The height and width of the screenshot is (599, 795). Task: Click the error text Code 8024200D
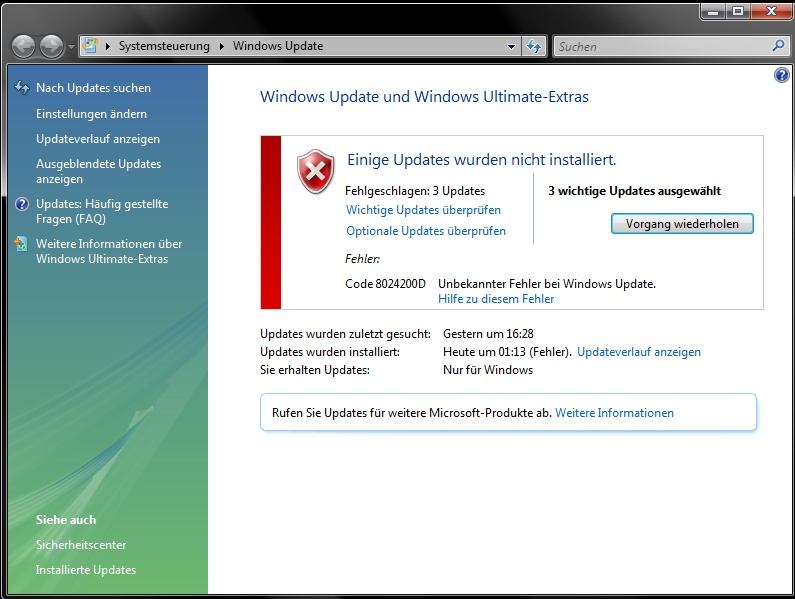[x=385, y=284]
